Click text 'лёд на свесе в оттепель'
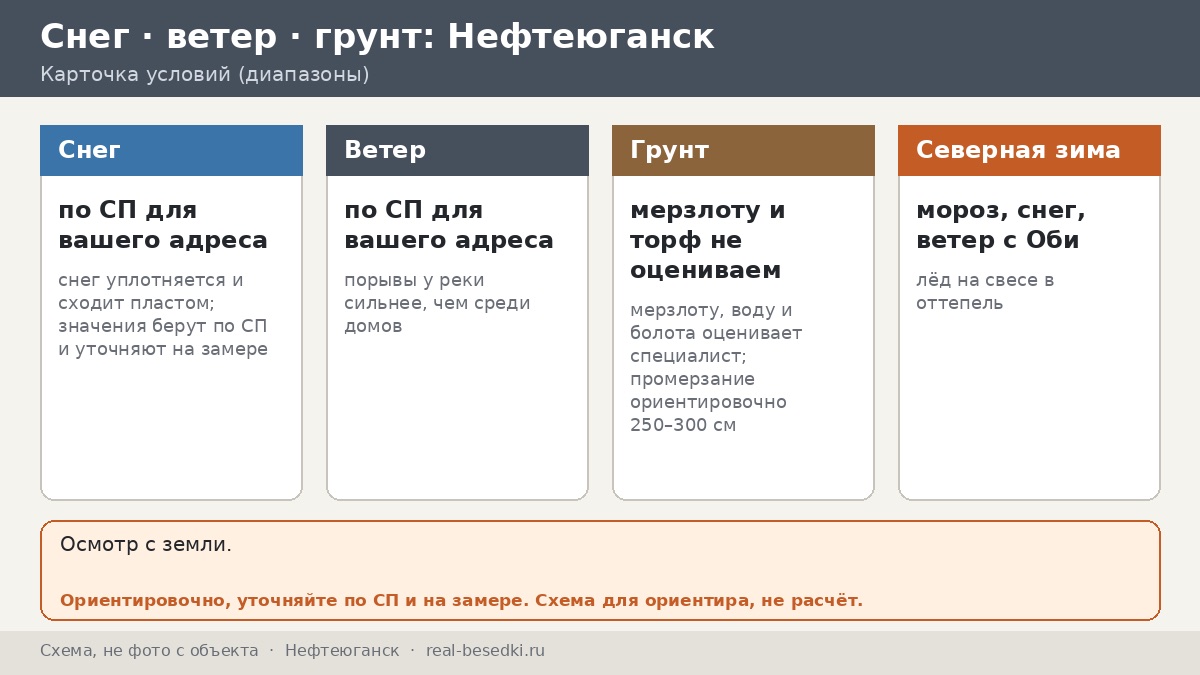1200x675 pixels. pyautogui.click(x=985, y=291)
